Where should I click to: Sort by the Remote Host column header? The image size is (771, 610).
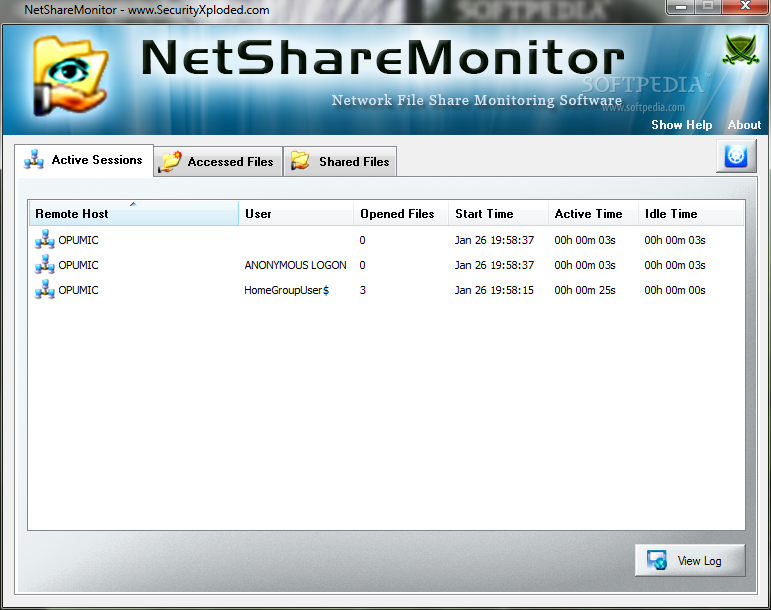coord(134,213)
